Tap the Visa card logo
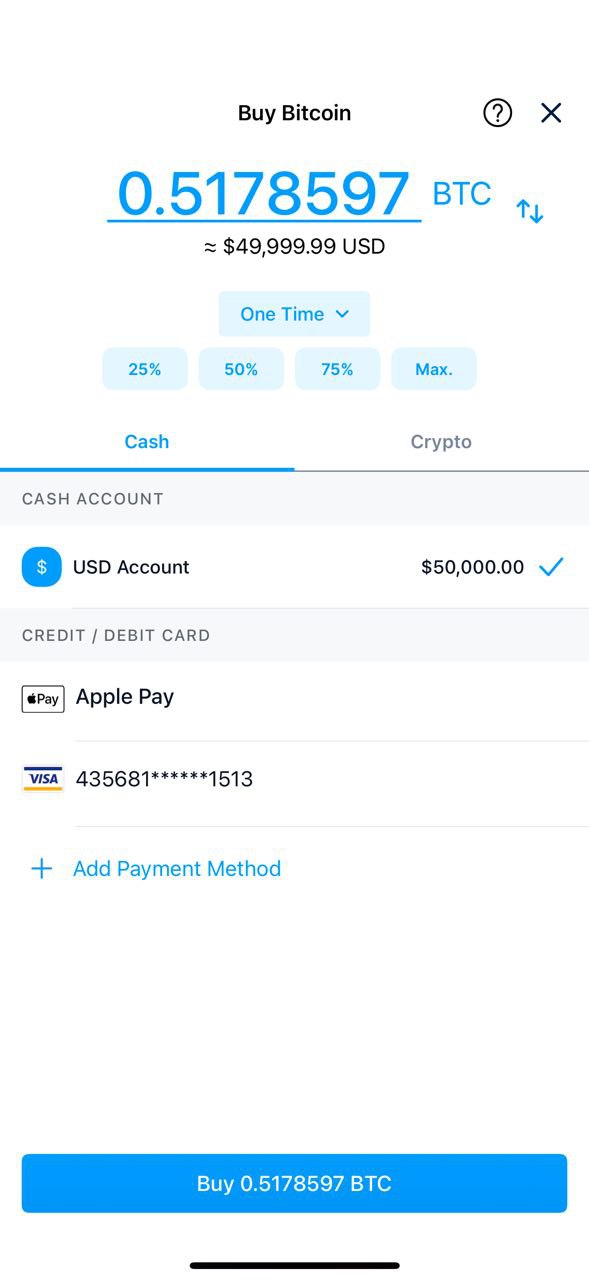The image size is (589, 1280). (43, 779)
